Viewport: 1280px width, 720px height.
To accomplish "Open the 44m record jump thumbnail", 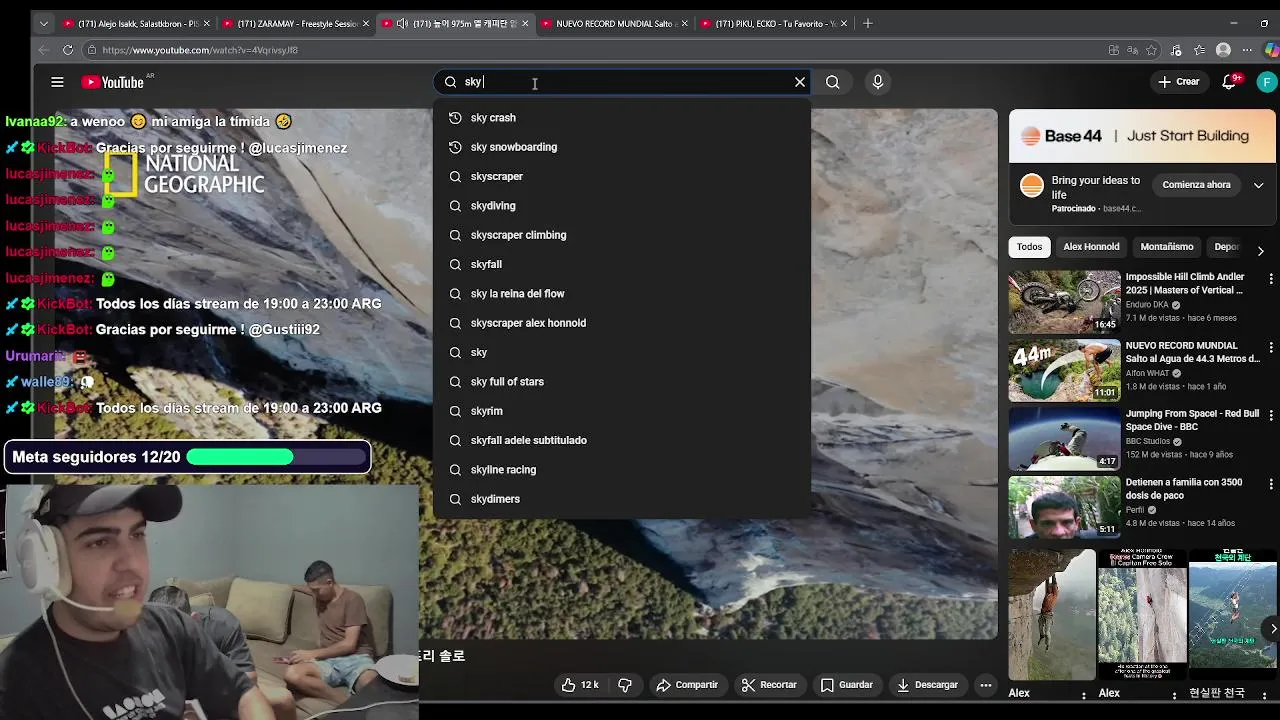I will (x=1064, y=370).
